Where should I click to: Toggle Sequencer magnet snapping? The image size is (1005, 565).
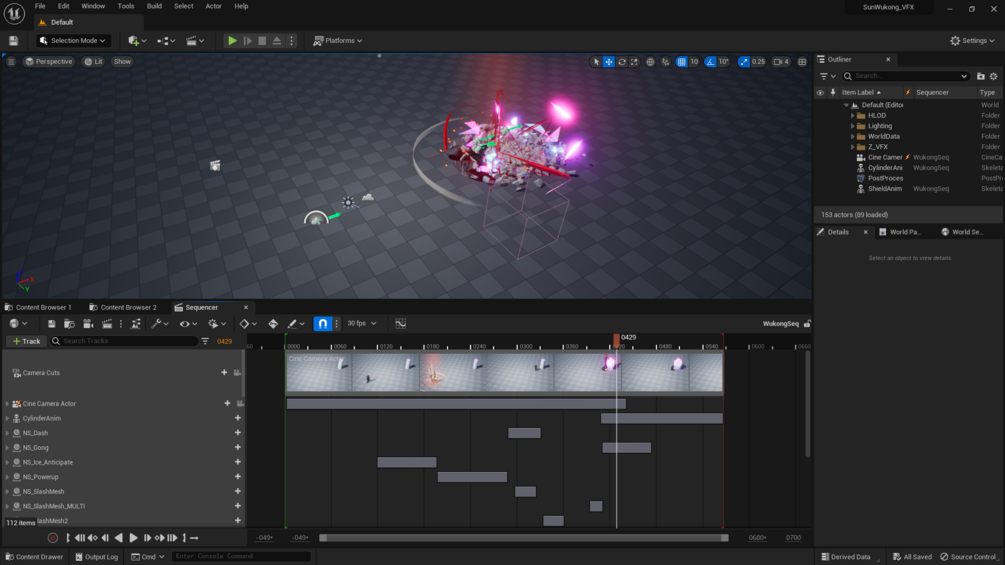pos(322,324)
